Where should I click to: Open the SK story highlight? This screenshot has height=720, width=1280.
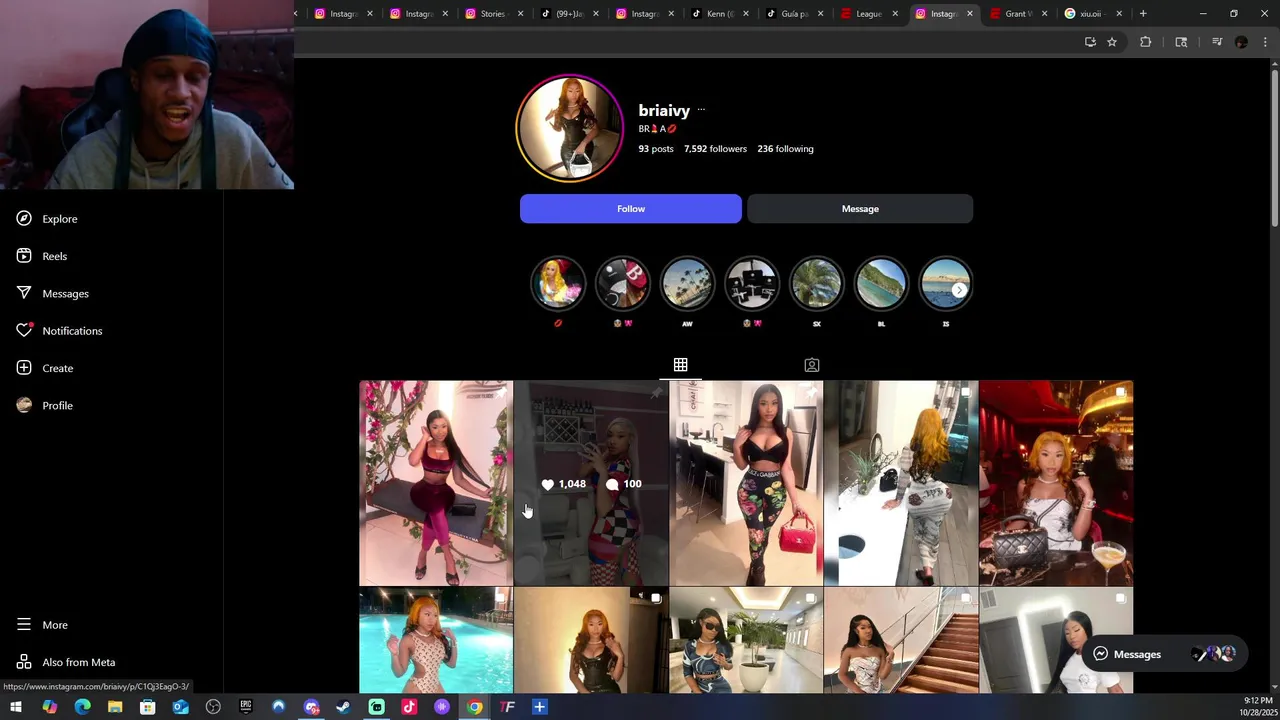(x=816, y=285)
